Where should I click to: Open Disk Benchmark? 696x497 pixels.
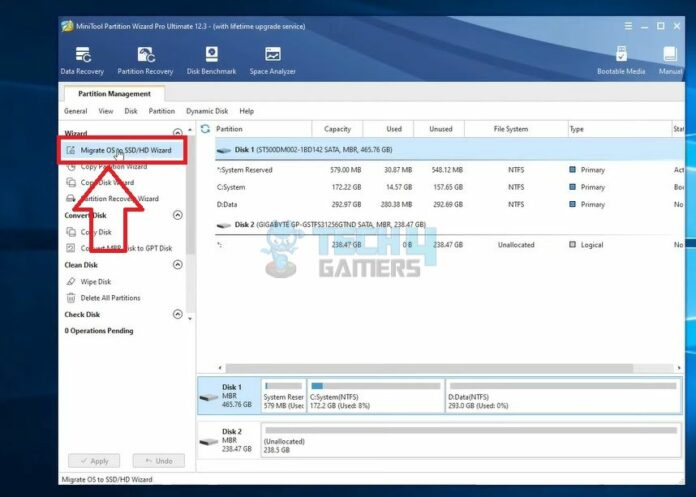point(211,59)
